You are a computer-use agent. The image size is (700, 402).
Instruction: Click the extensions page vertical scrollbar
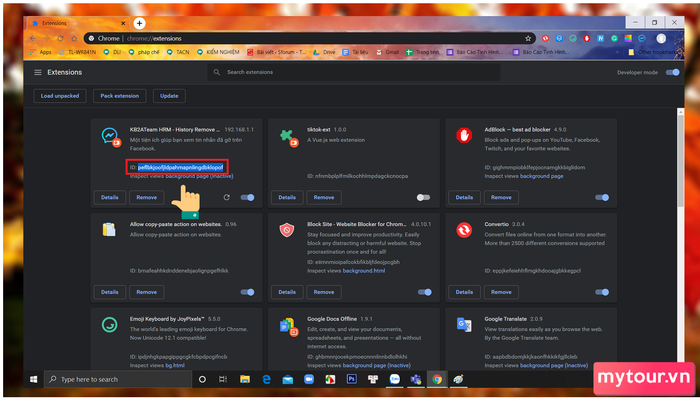[x=680, y=161]
